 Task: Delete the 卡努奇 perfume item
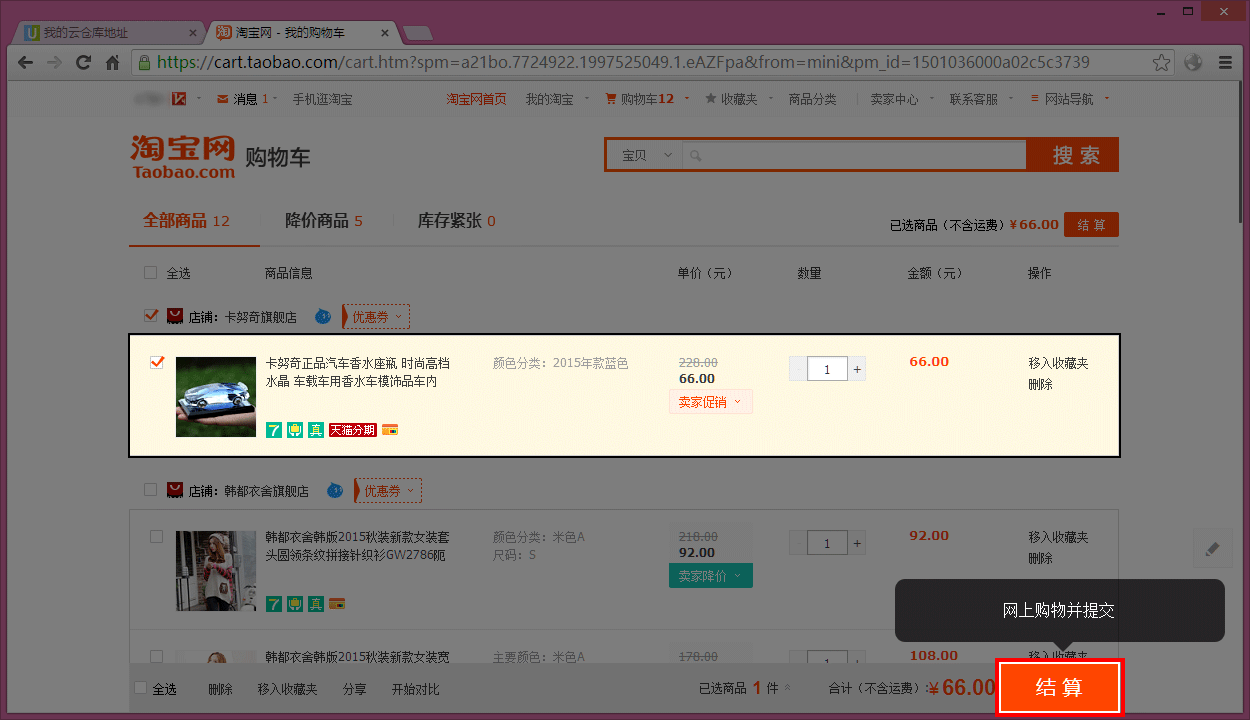(1040, 384)
